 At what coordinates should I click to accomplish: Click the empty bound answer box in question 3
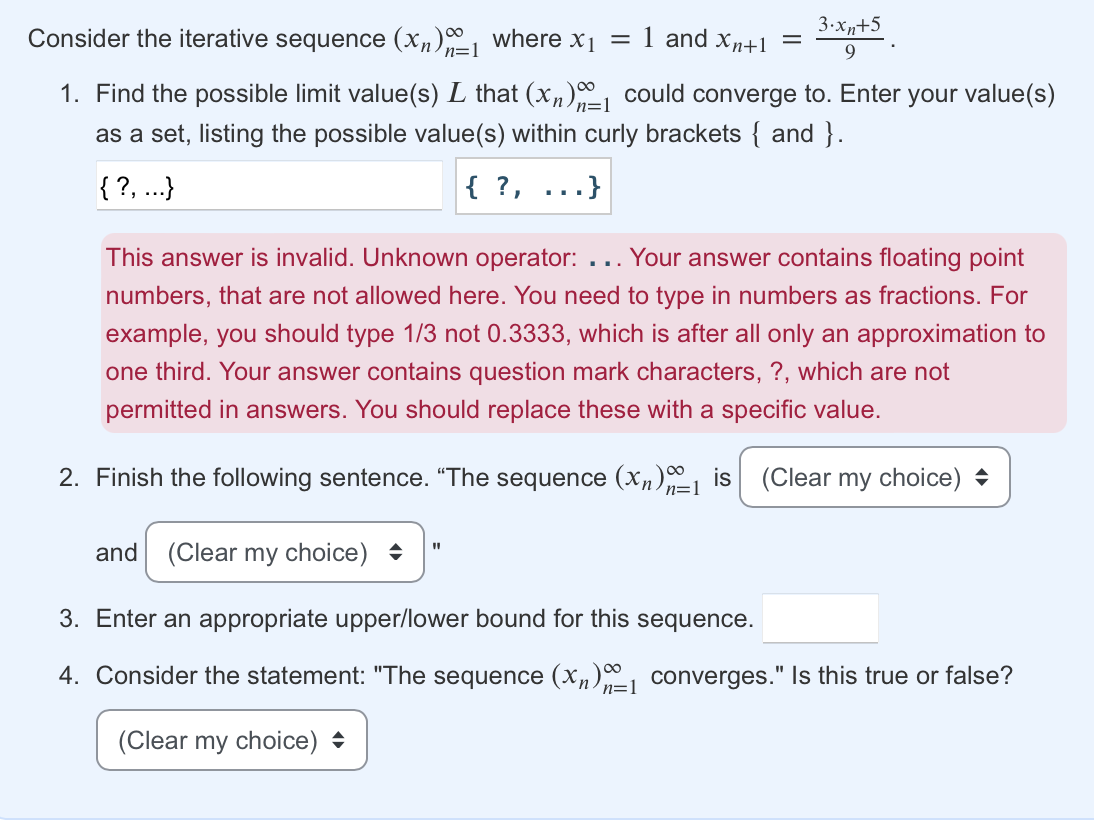click(820, 618)
